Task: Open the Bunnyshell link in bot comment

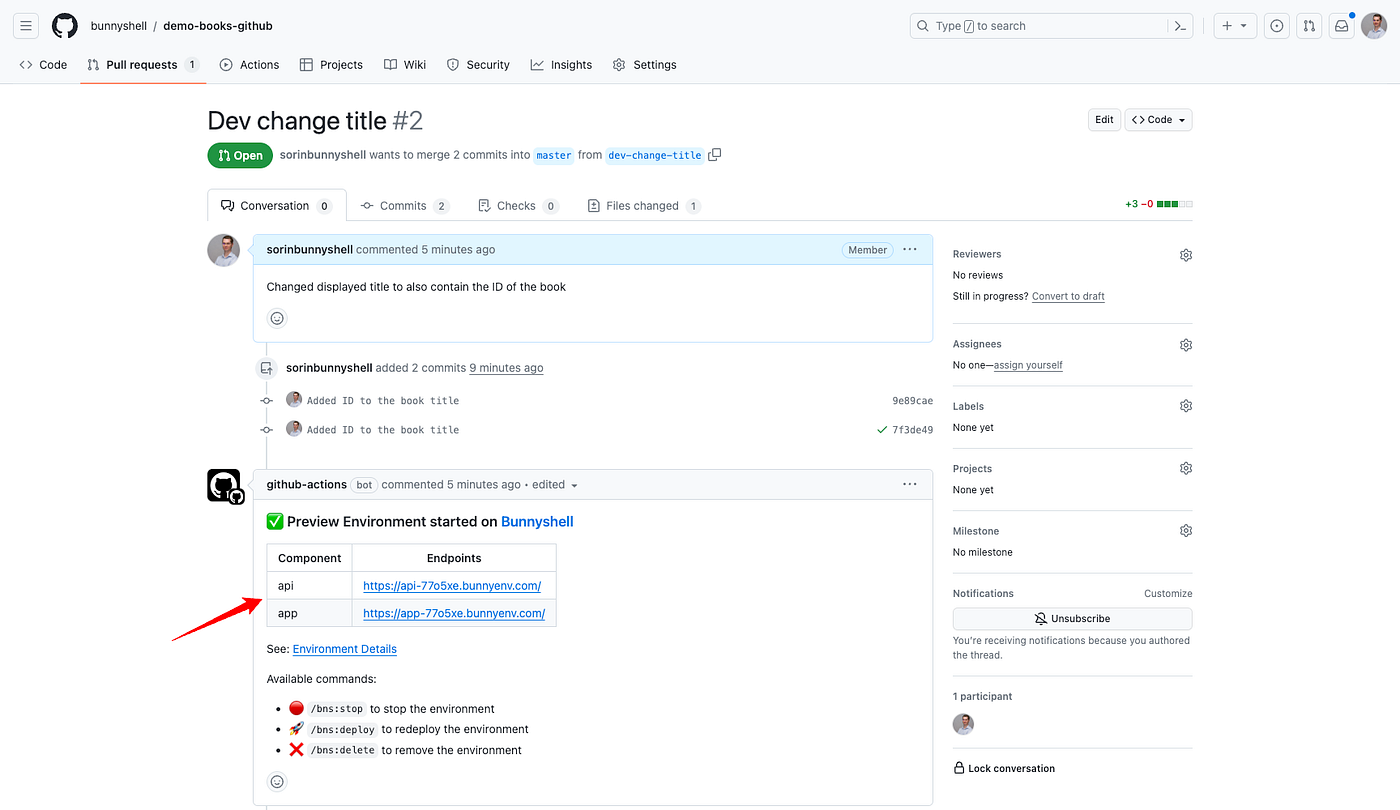Action: click(x=537, y=522)
